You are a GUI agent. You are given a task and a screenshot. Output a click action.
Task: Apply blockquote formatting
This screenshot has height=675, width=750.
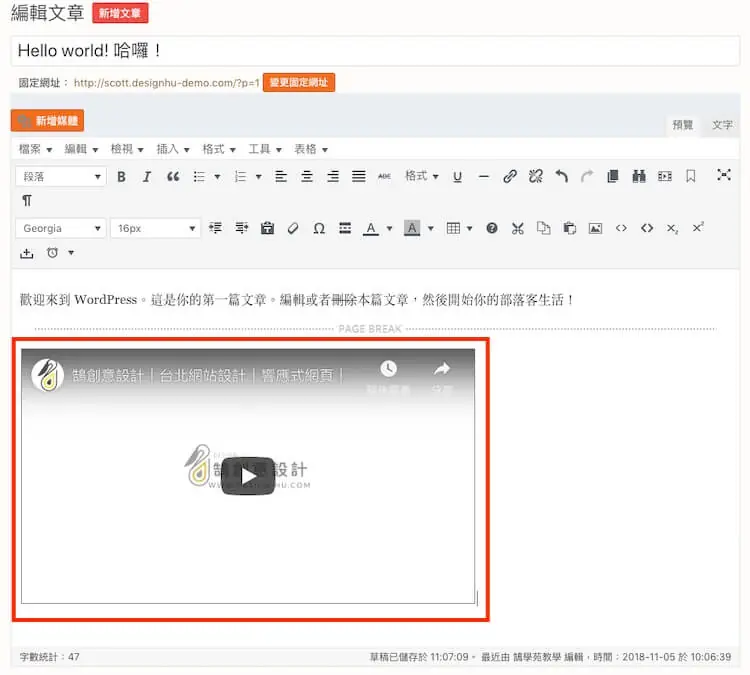coord(173,177)
